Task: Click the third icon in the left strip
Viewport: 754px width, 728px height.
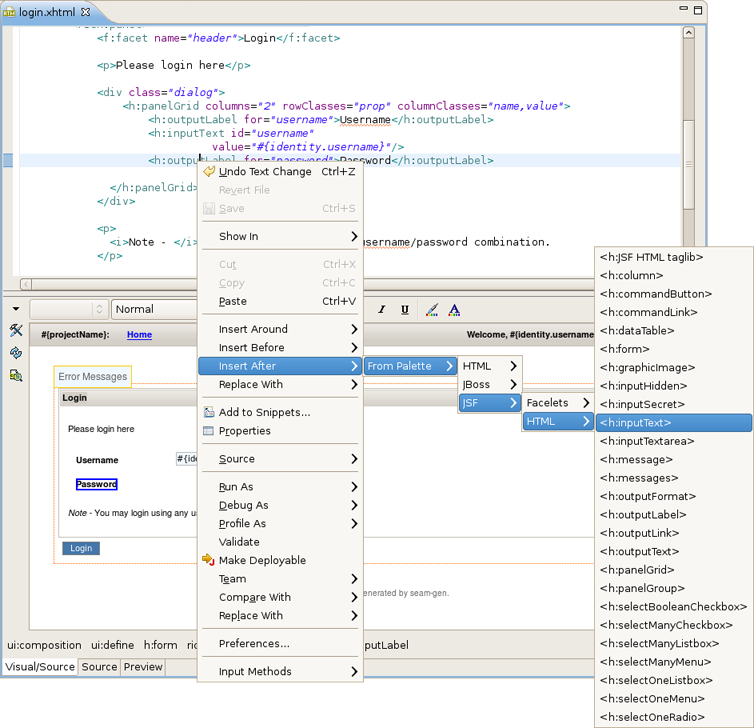Action: pyautogui.click(x=16, y=376)
